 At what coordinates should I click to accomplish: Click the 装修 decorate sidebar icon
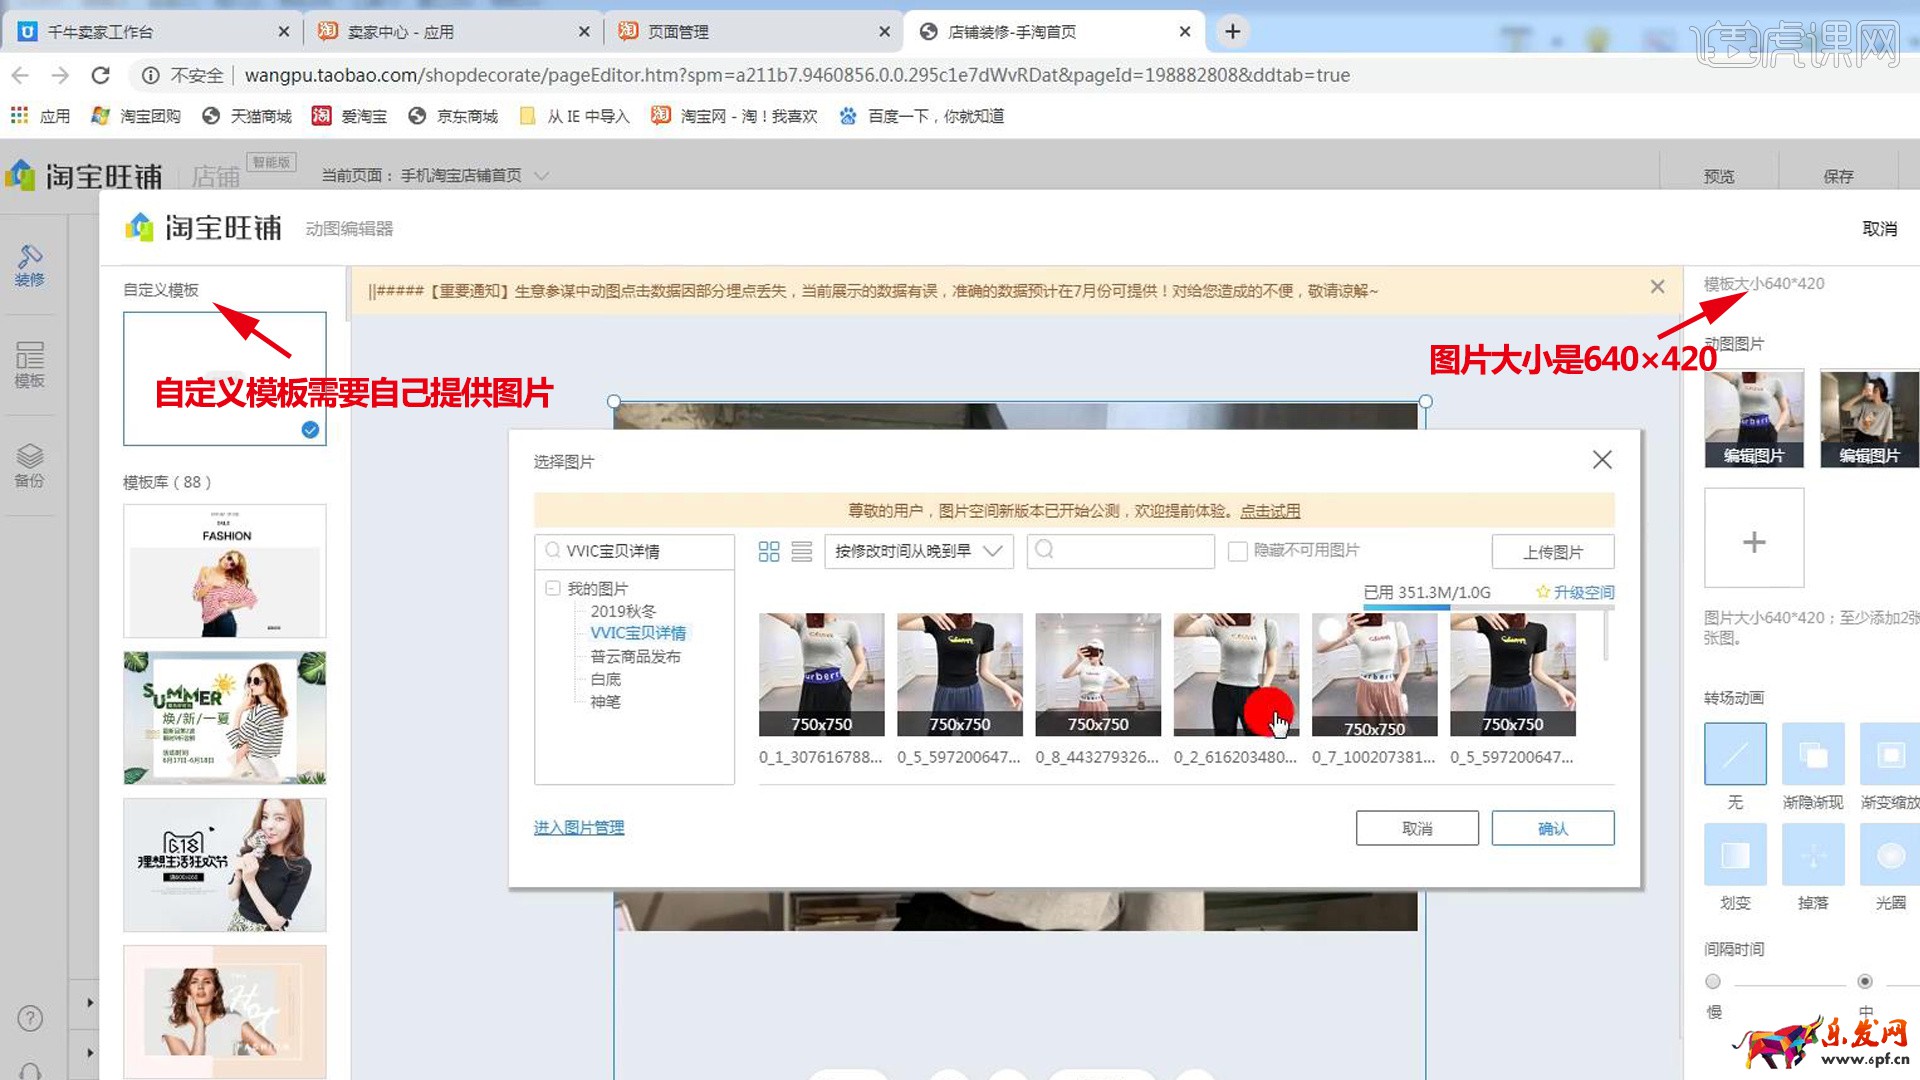pos(29,265)
